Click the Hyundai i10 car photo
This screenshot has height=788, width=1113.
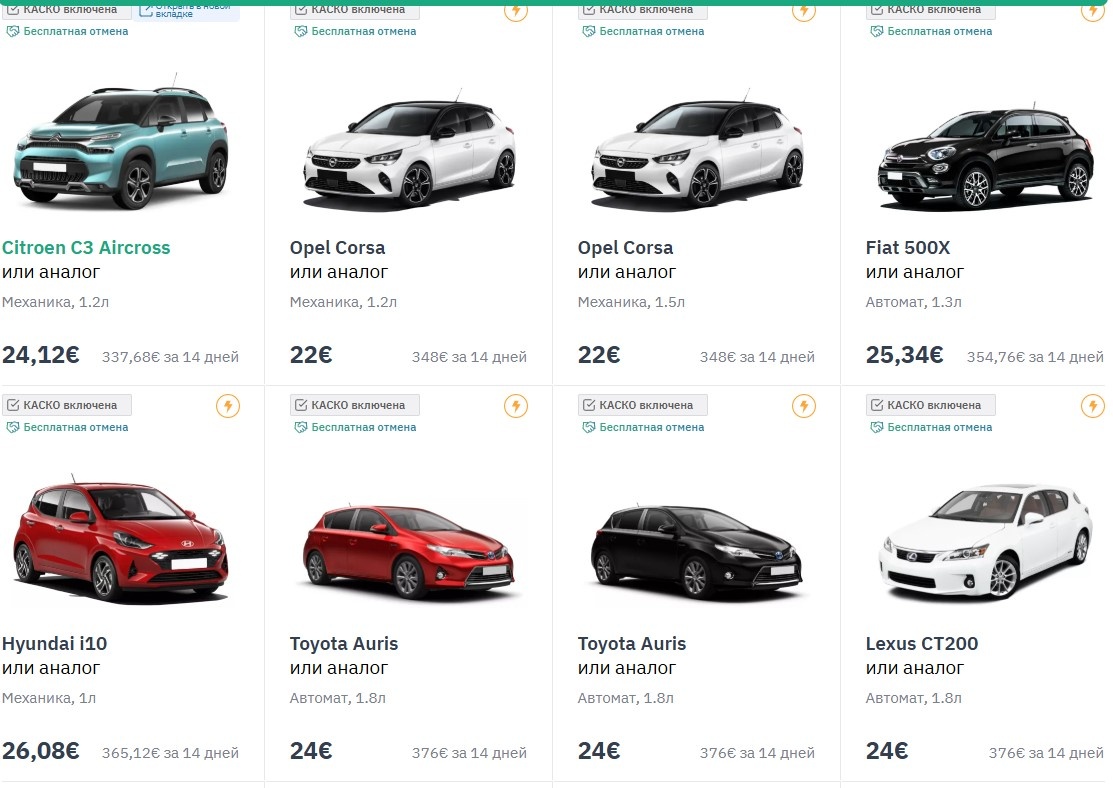pos(120,542)
